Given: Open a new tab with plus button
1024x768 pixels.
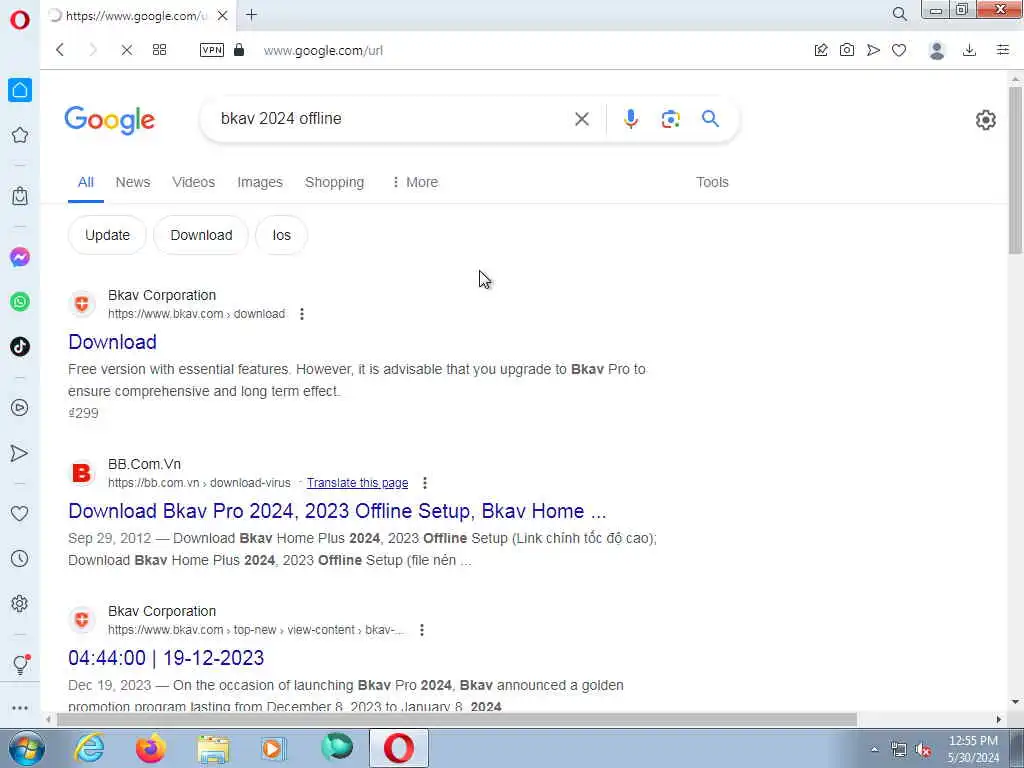Looking at the screenshot, I should pos(251,14).
